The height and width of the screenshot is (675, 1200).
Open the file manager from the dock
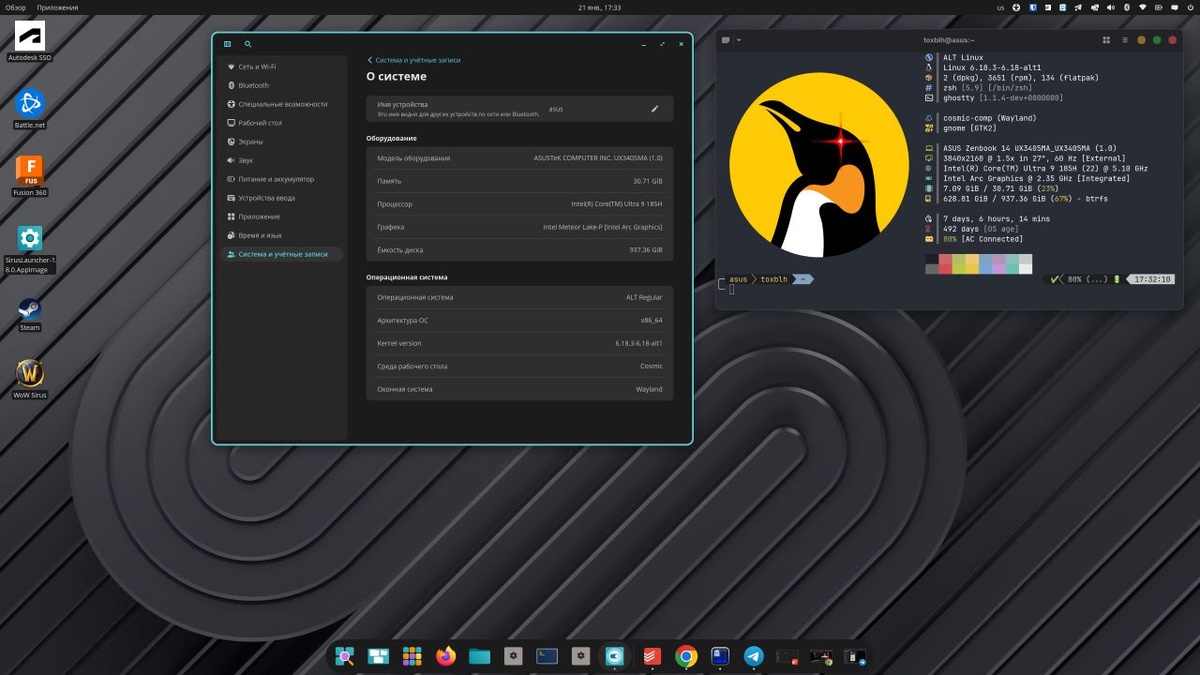click(x=480, y=656)
